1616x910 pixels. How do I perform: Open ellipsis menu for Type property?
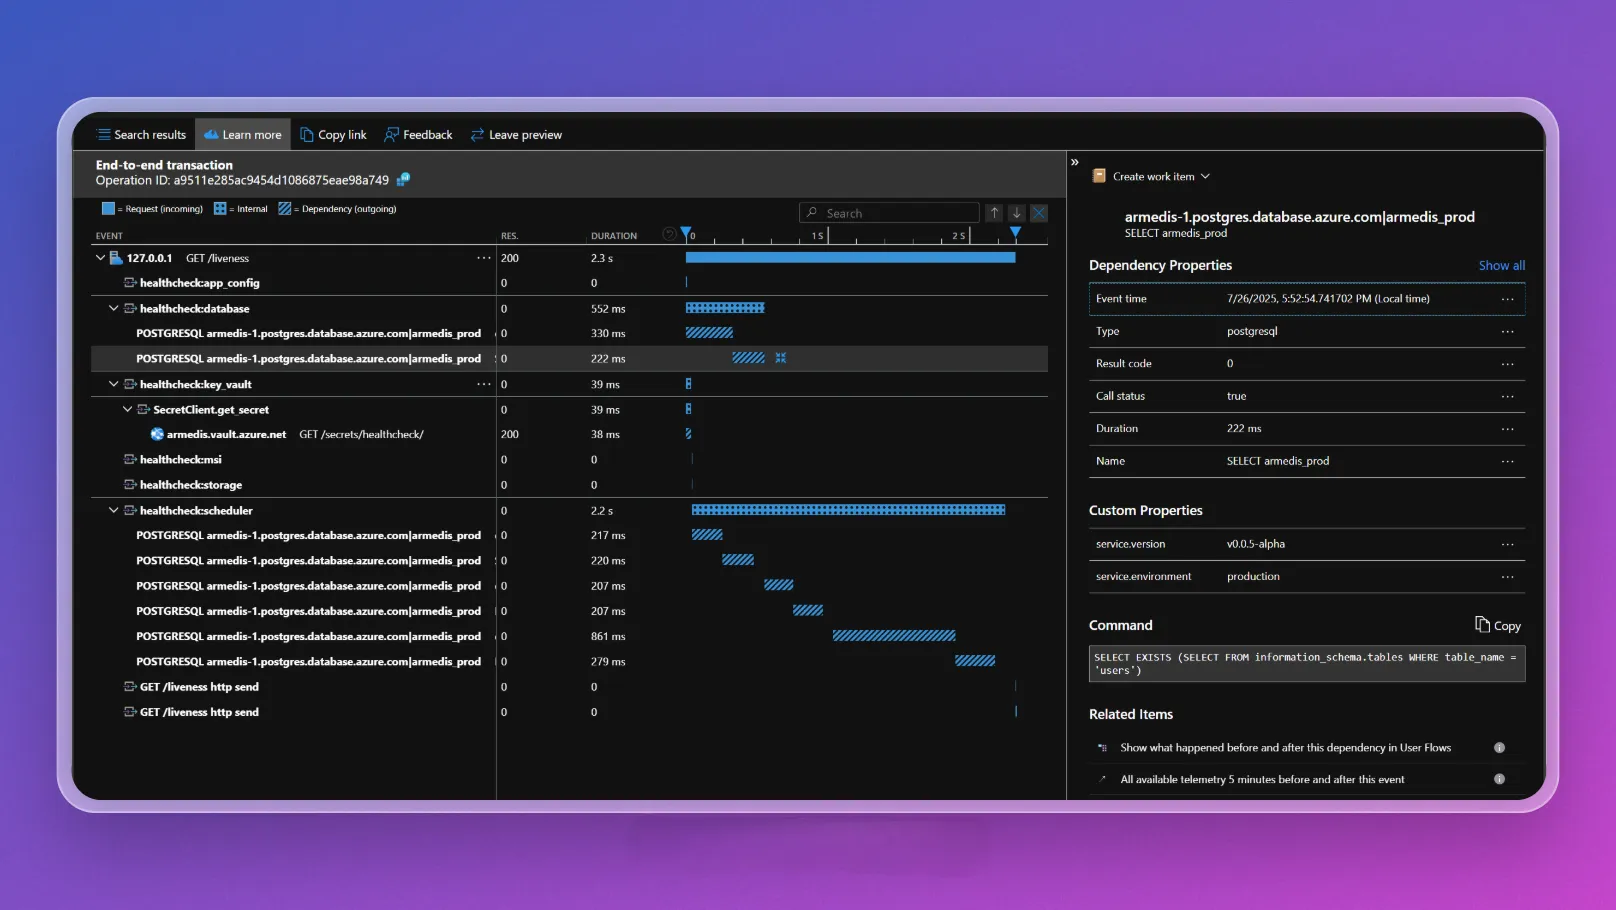tap(1507, 332)
